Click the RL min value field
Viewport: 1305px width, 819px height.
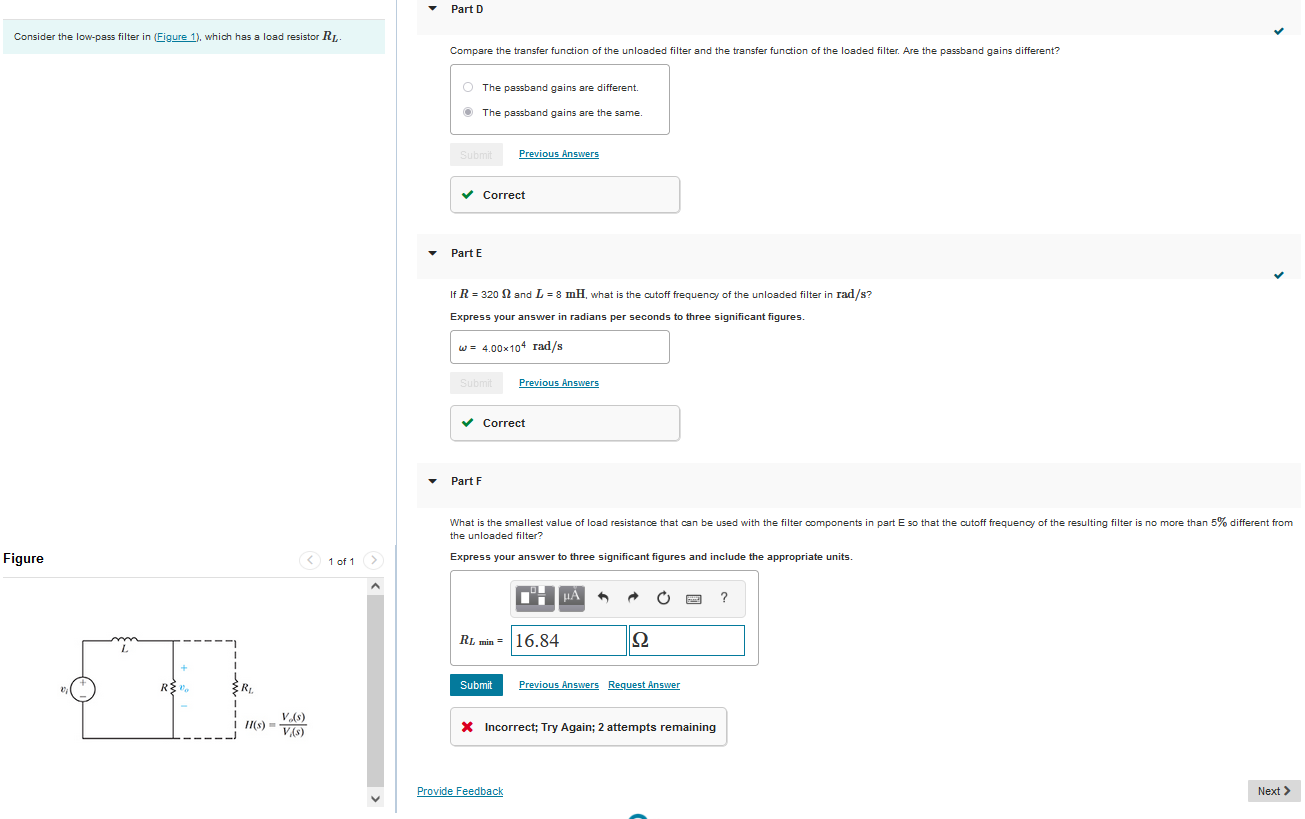pyautogui.click(x=569, y=640)
